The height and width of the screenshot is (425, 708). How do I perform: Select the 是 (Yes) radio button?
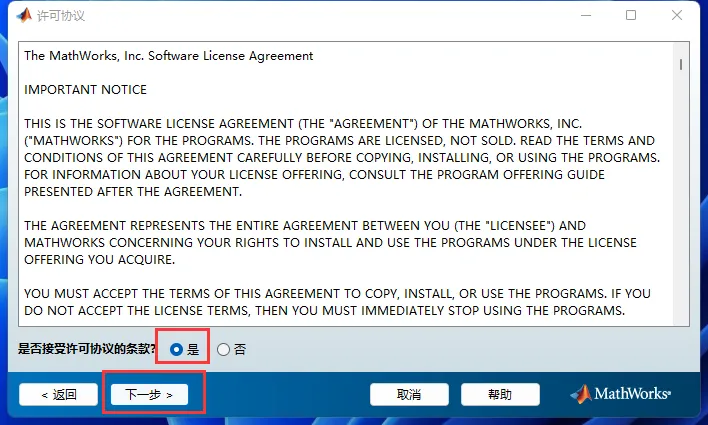tap(177, 349)
